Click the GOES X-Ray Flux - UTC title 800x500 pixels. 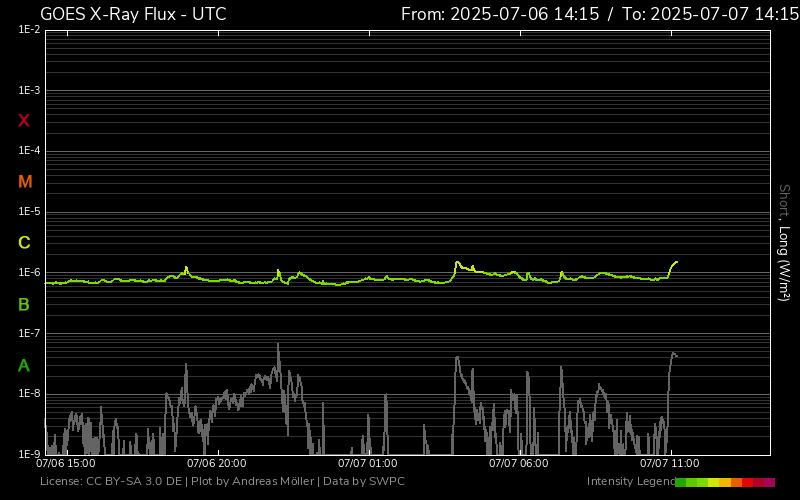[133, 14]
